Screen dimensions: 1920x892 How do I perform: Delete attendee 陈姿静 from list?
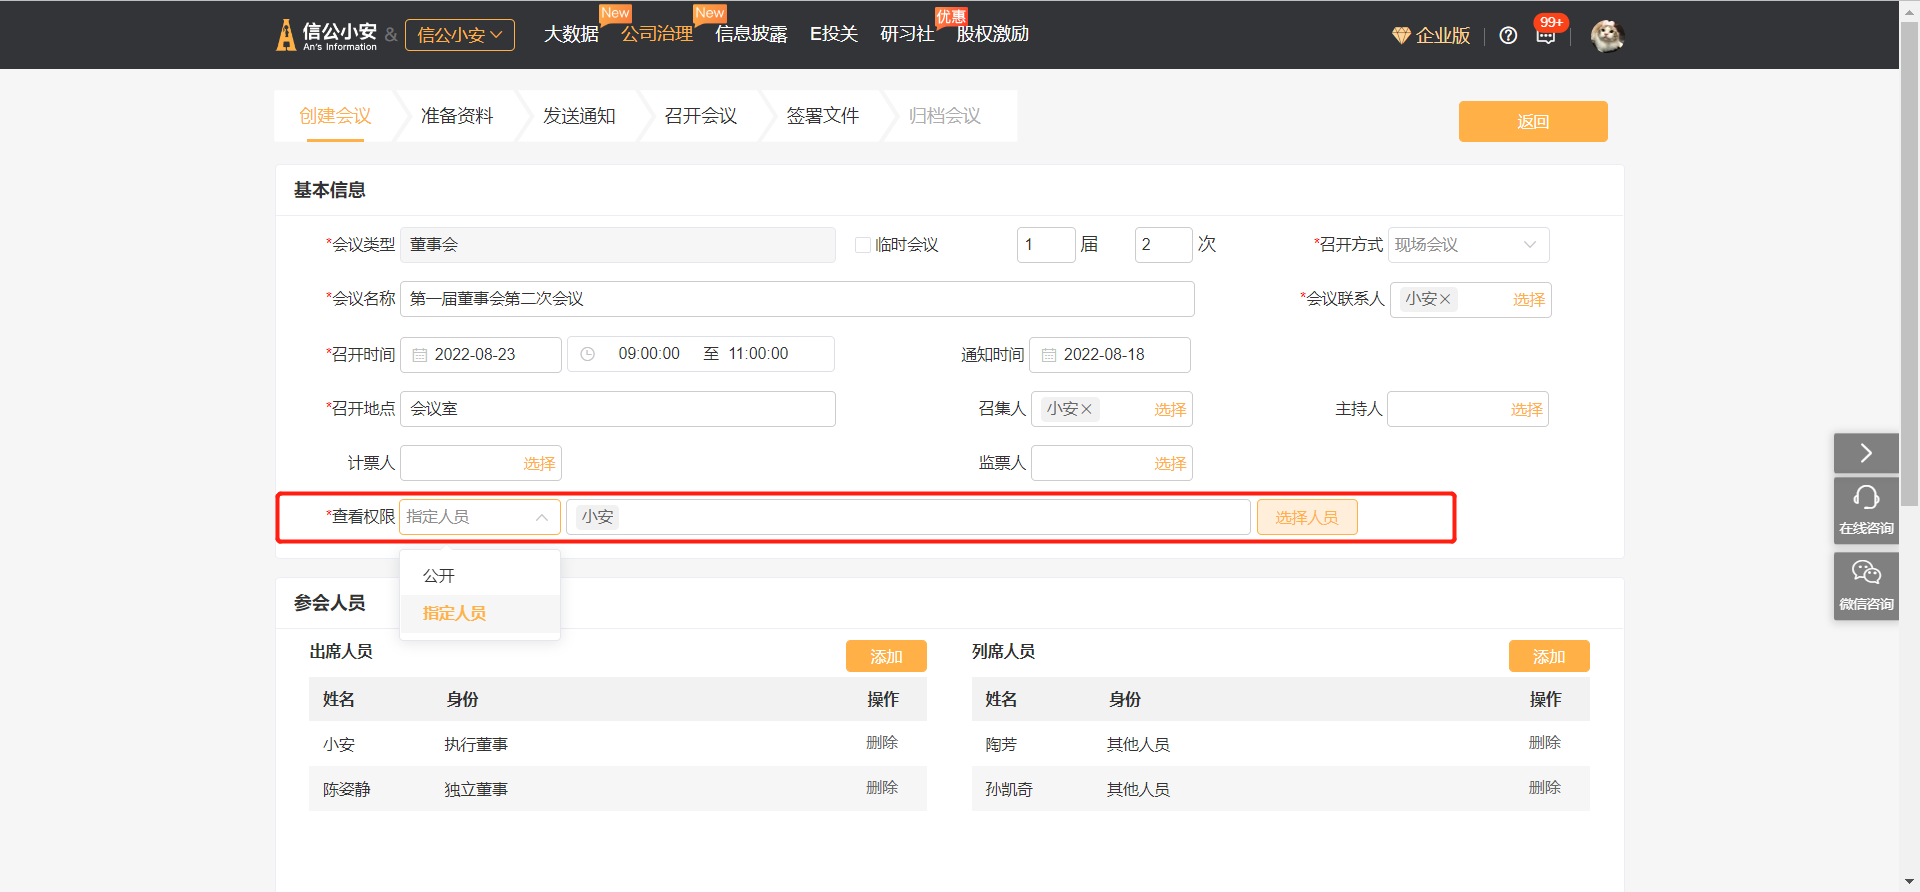click(x=881, y=788)
